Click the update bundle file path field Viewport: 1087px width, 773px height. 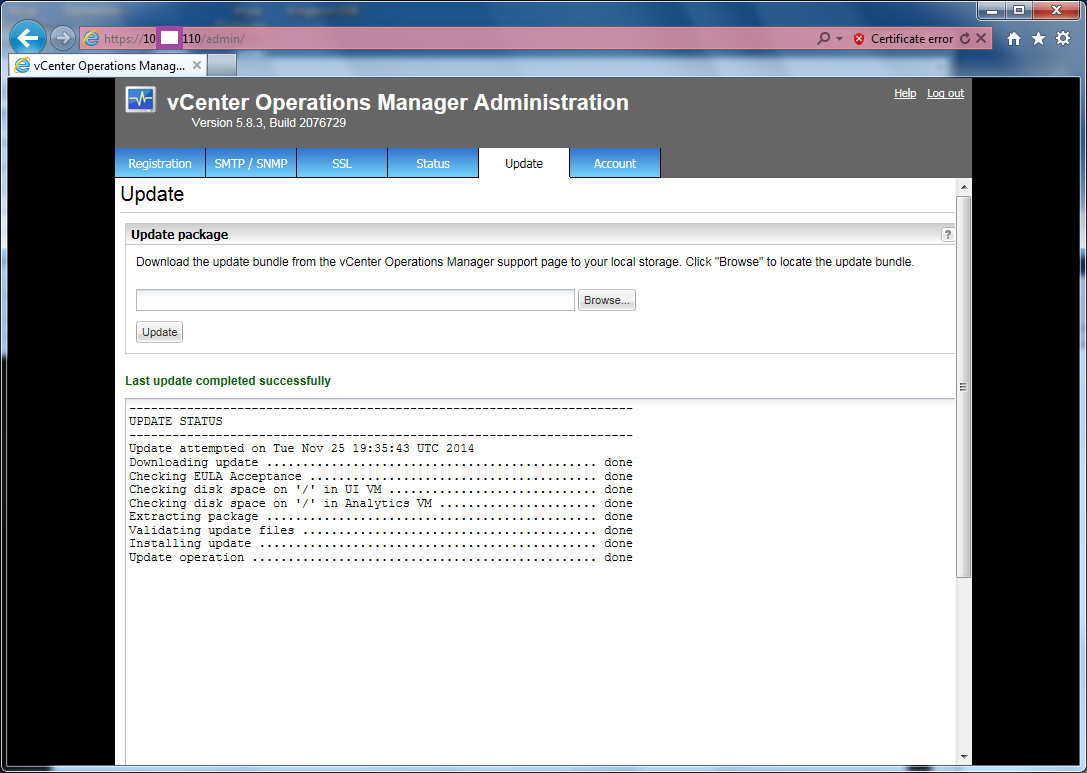(355, 300)
